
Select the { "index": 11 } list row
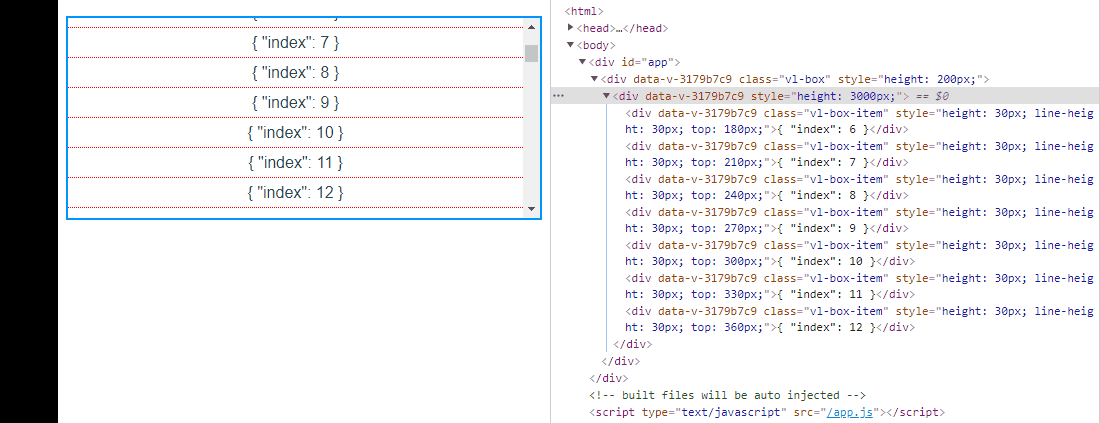click(x=295, y=163)
